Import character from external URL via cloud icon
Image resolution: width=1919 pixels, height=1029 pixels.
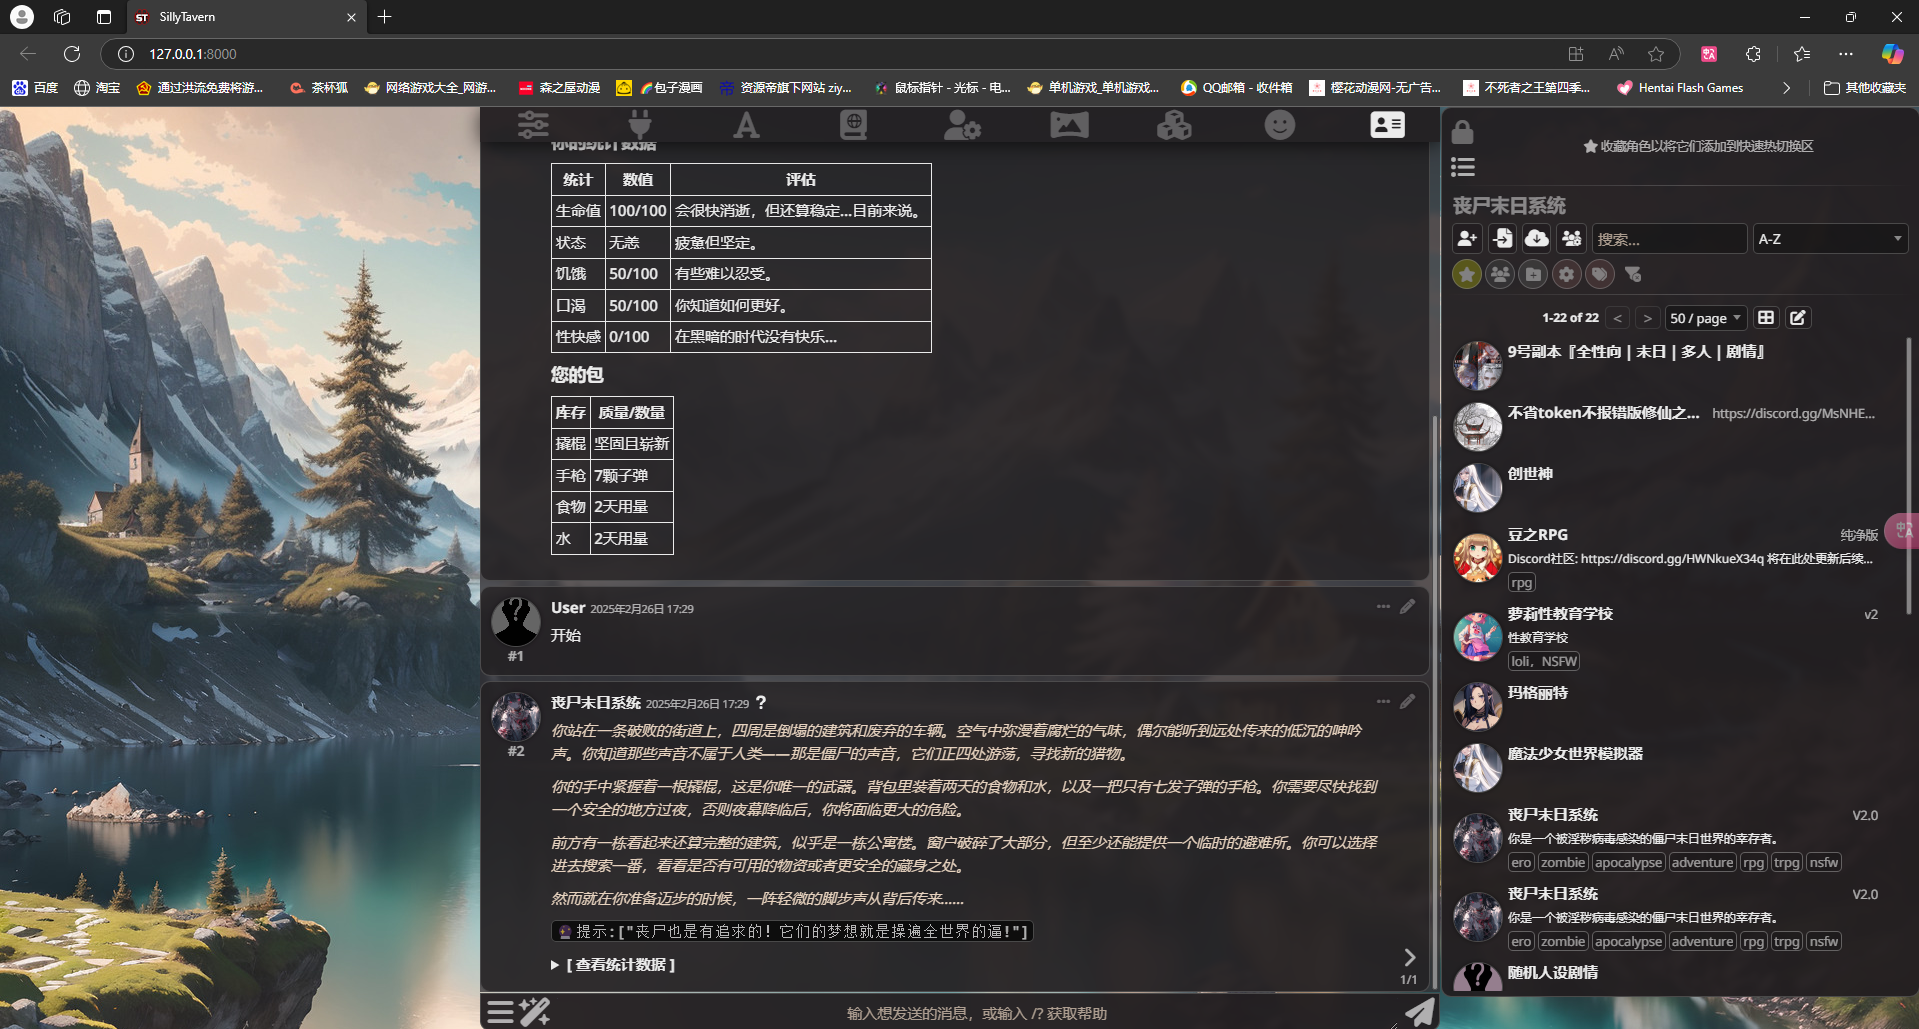click(x=1537, y=238)
